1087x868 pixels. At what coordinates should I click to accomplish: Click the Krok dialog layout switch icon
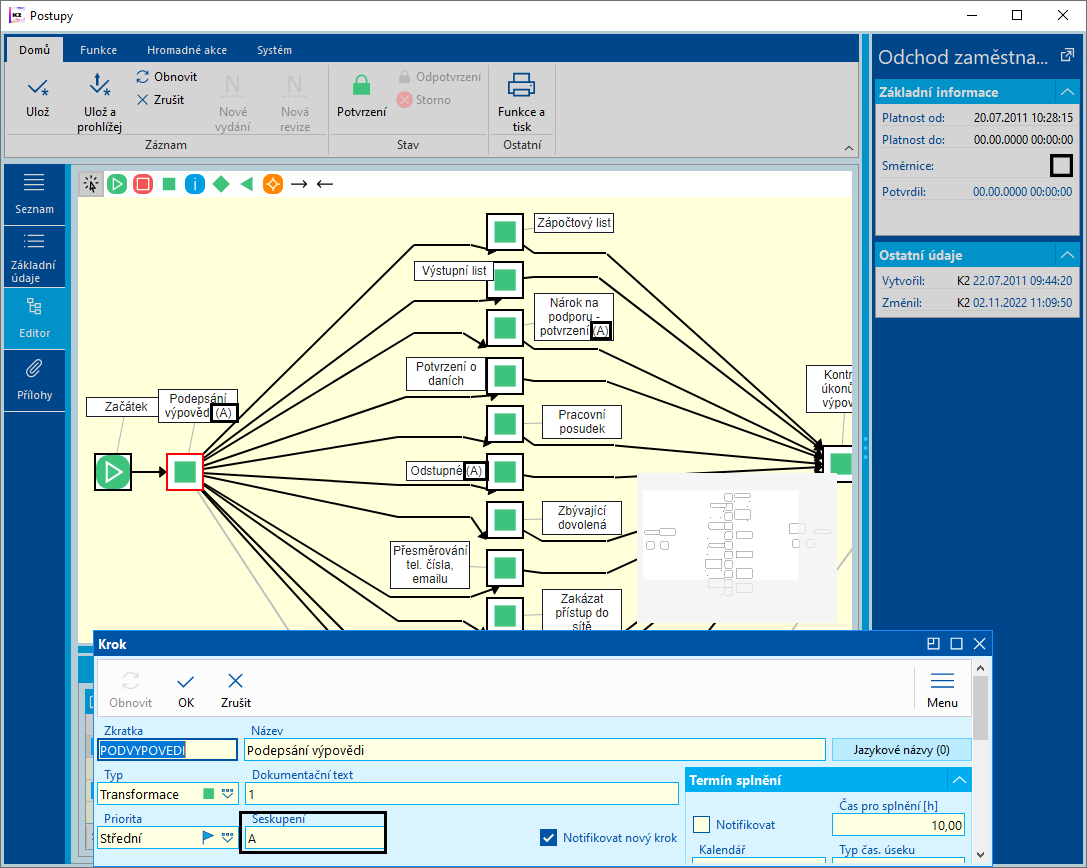coord(933,643)
